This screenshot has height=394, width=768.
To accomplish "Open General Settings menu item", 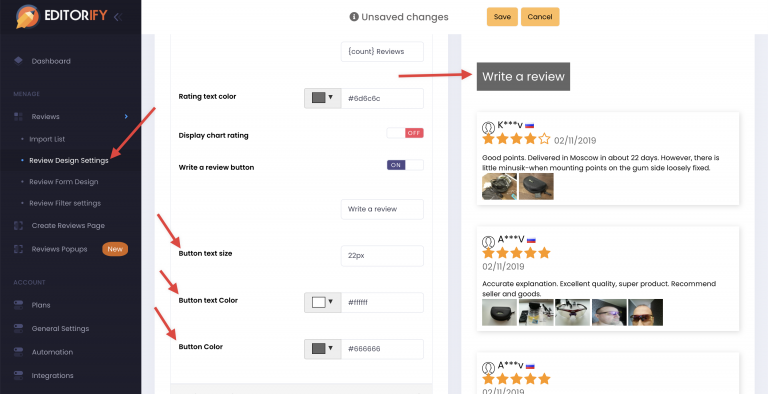I will point(60,328).
